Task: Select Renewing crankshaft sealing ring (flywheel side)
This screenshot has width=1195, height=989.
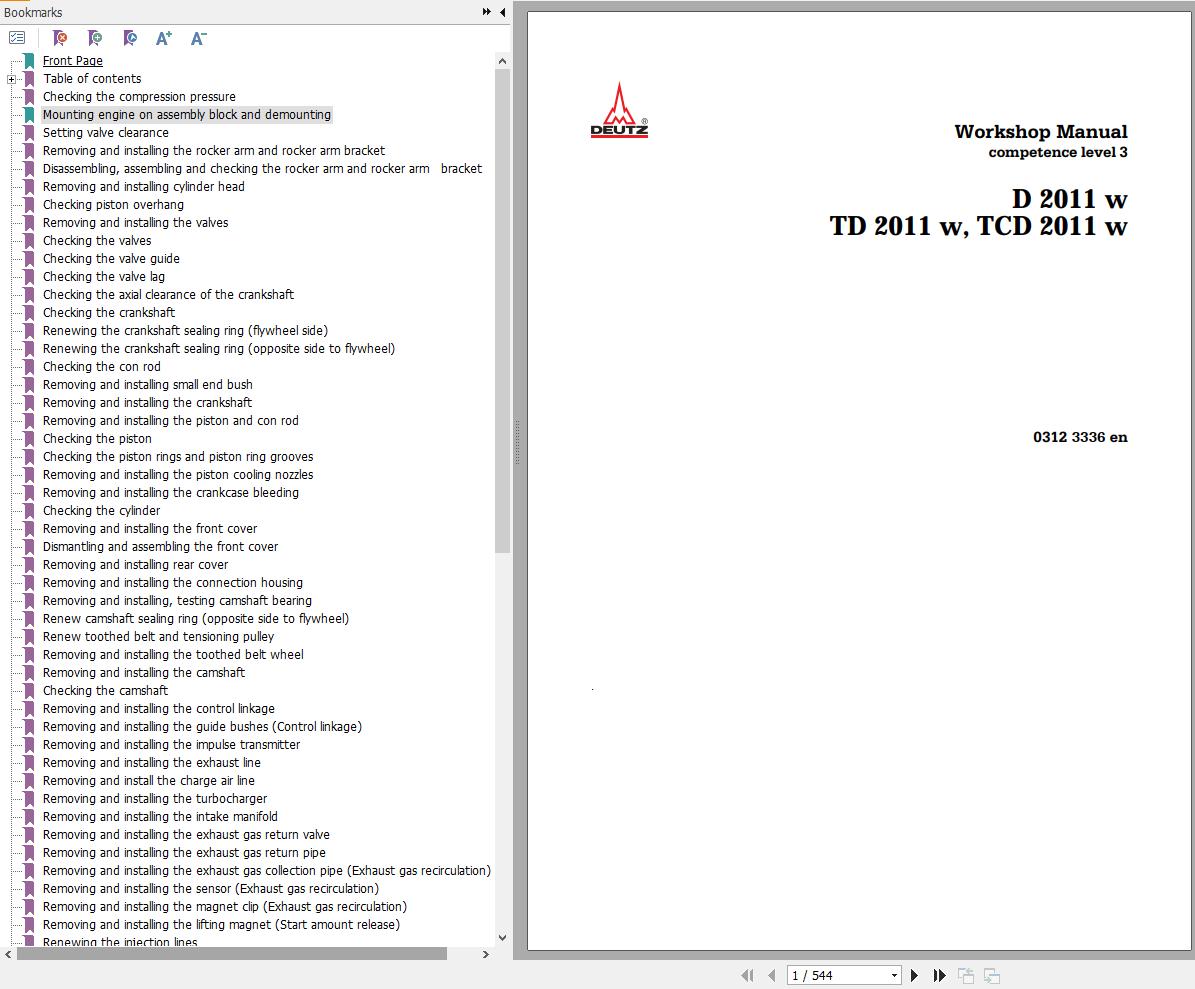Action: pyautogui.click(x=185, y=331)
